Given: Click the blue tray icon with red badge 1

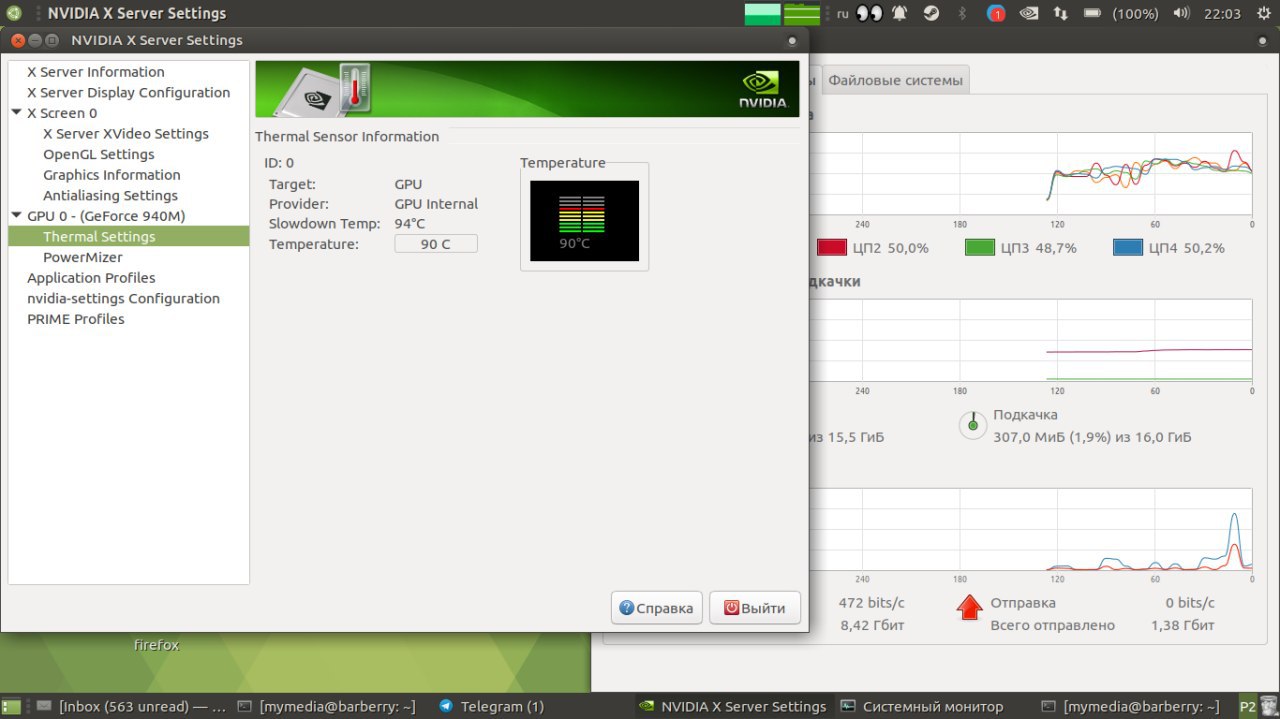Looking at the screenshot, I should pos(996,14).
